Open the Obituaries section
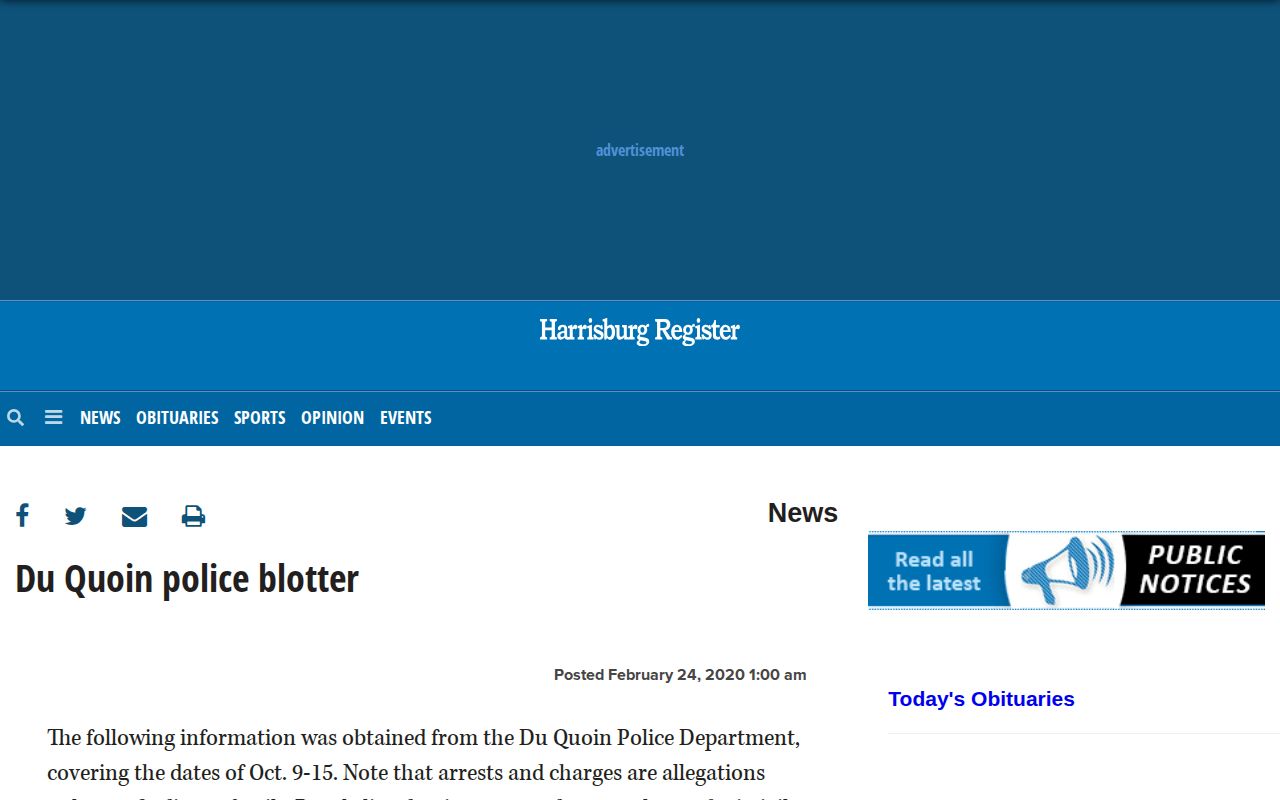Image resolution: width=1280 pixels, height=800 pixels. coord(177,418)
